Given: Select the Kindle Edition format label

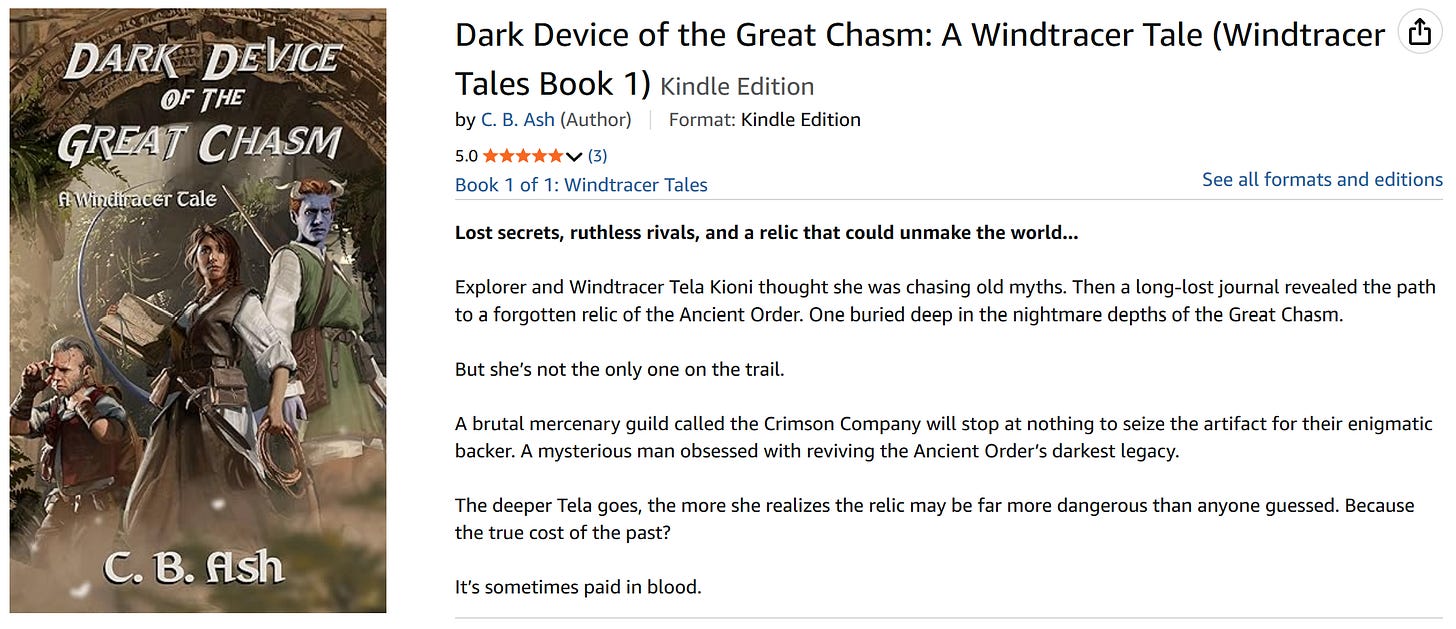Looking at the screenshot, I should click(x=735, y=86).
